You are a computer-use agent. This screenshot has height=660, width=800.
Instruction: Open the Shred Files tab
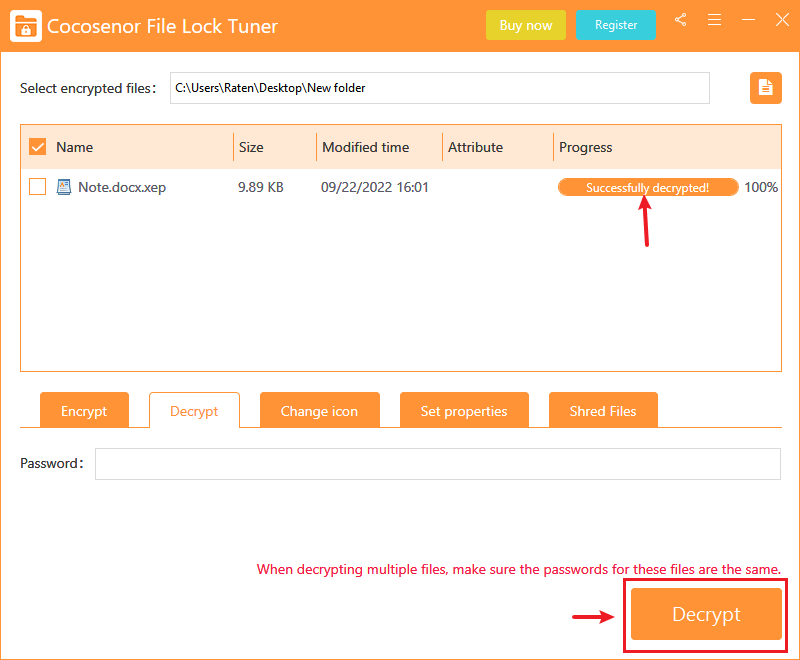603,410
